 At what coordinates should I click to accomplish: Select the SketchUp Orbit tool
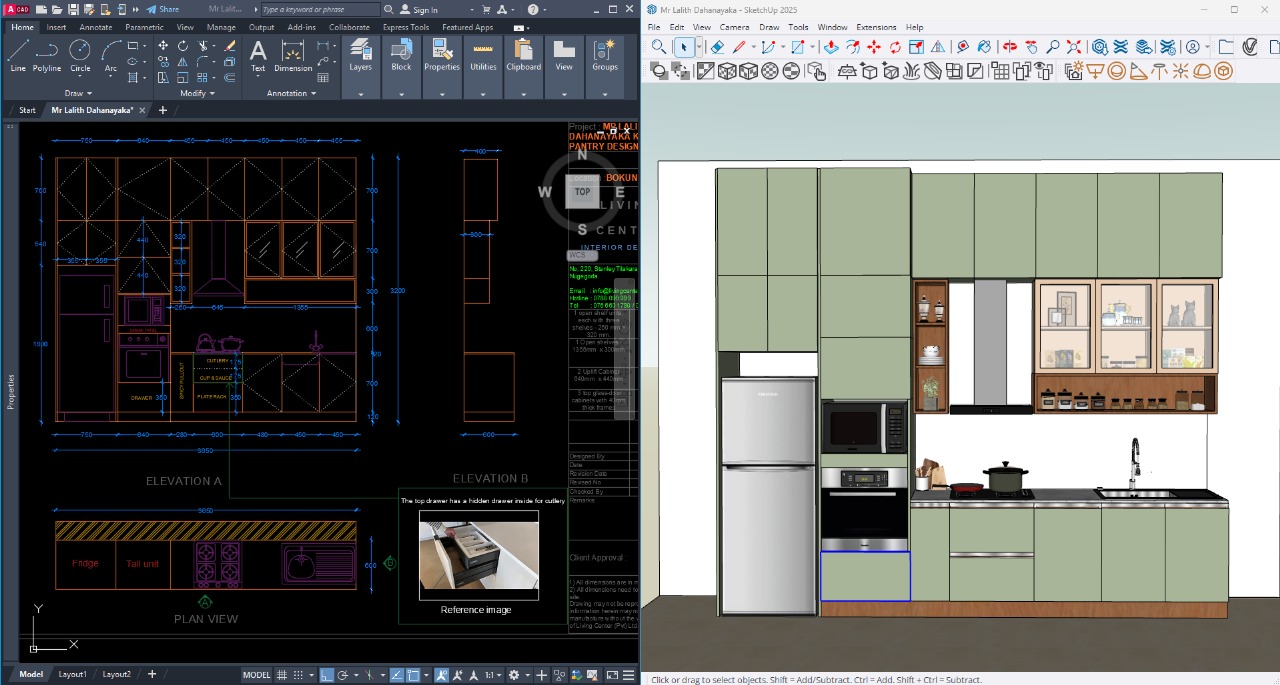click(x=1010, y=47)
